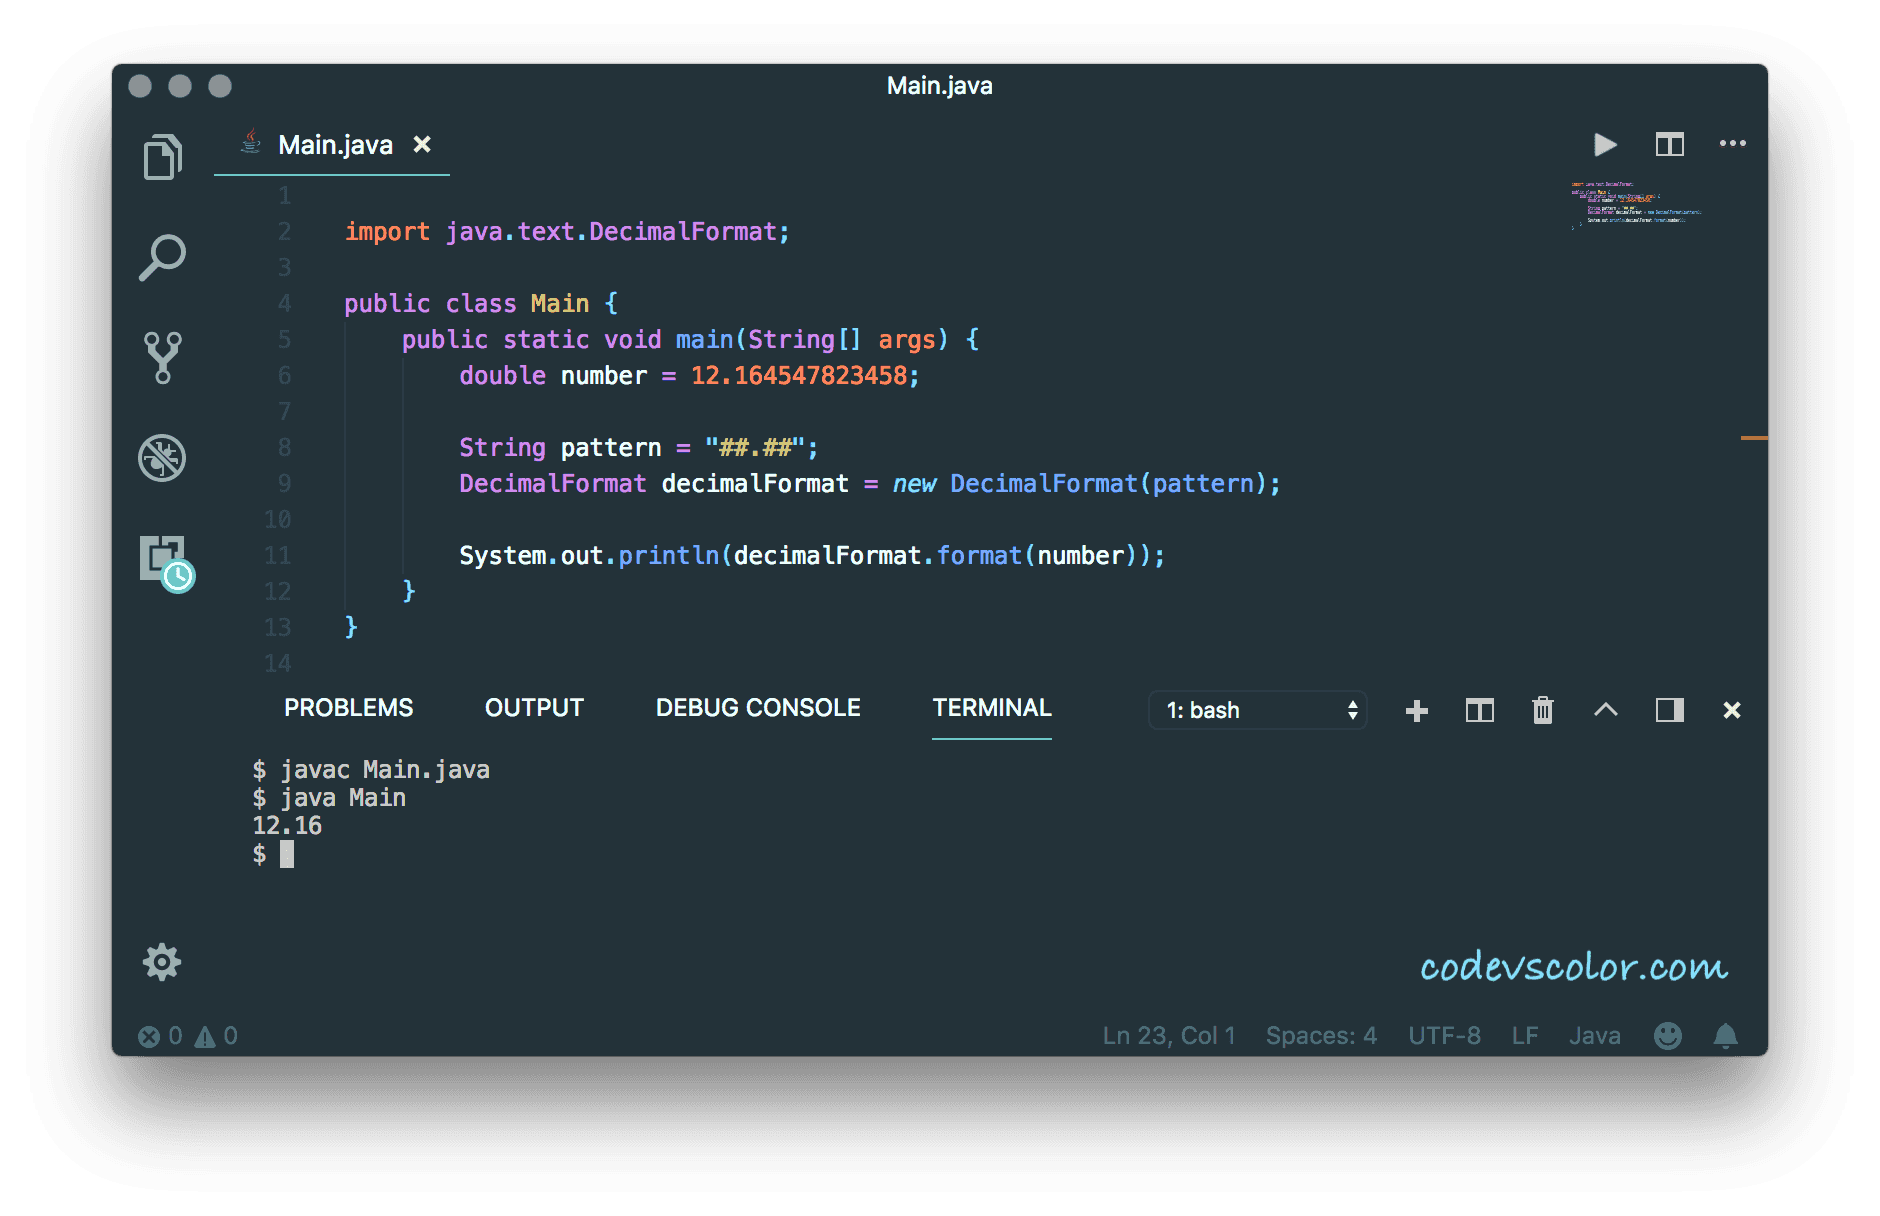The width and height of the screenshot is (1880, 1216).
Task: Close the terminal panel
Action: point(1732,710)
